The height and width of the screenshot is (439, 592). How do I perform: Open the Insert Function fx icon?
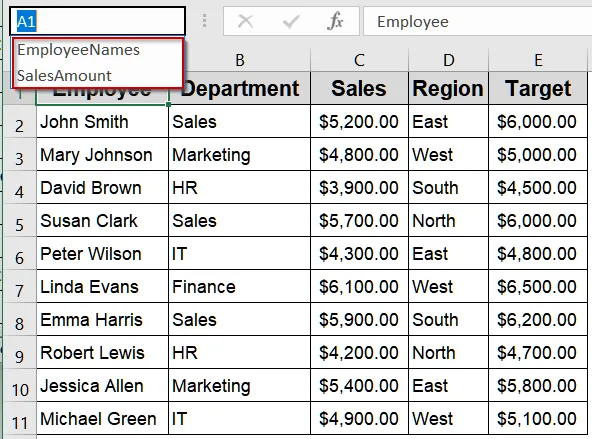pos(335,21)
